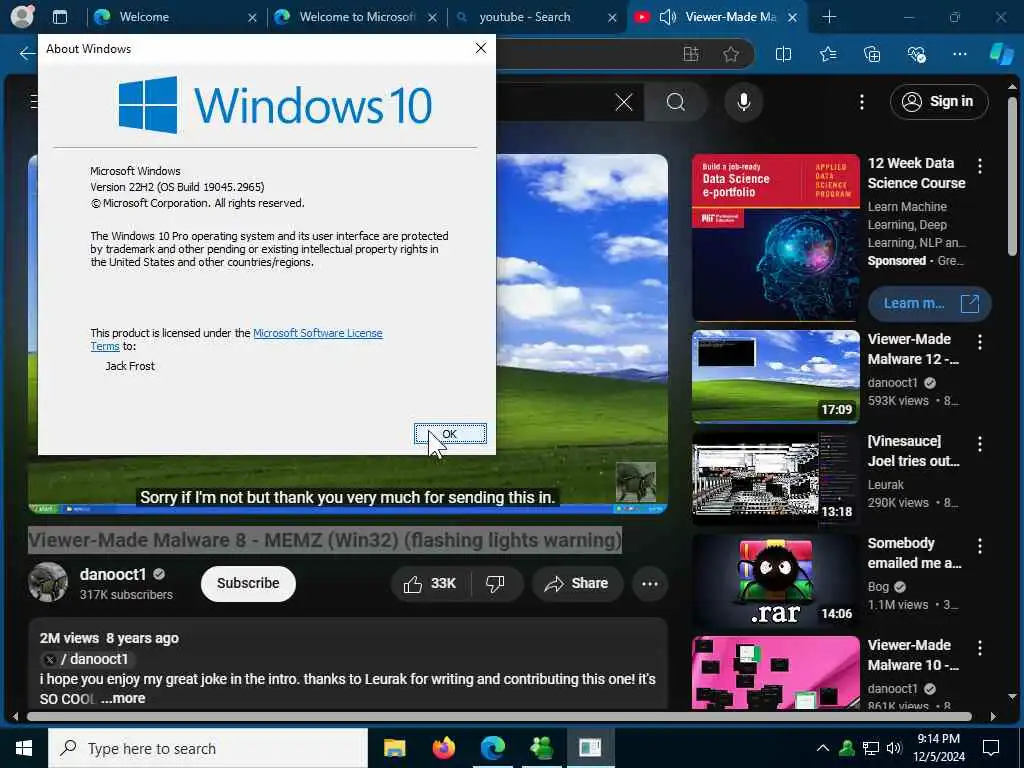The height and width of the screenshot is (768, 1024).
Task: Open Viewer-Made Malware 12 video thumbnail
Action: point(776,377)
